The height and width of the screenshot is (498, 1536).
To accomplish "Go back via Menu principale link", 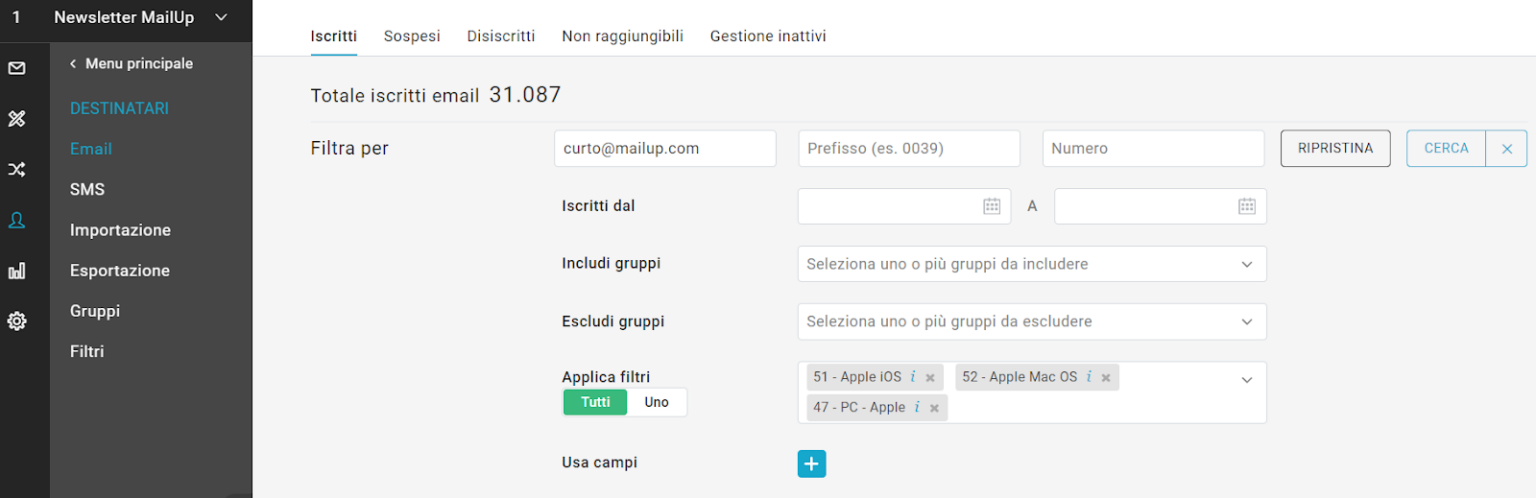I will point(131,64).
